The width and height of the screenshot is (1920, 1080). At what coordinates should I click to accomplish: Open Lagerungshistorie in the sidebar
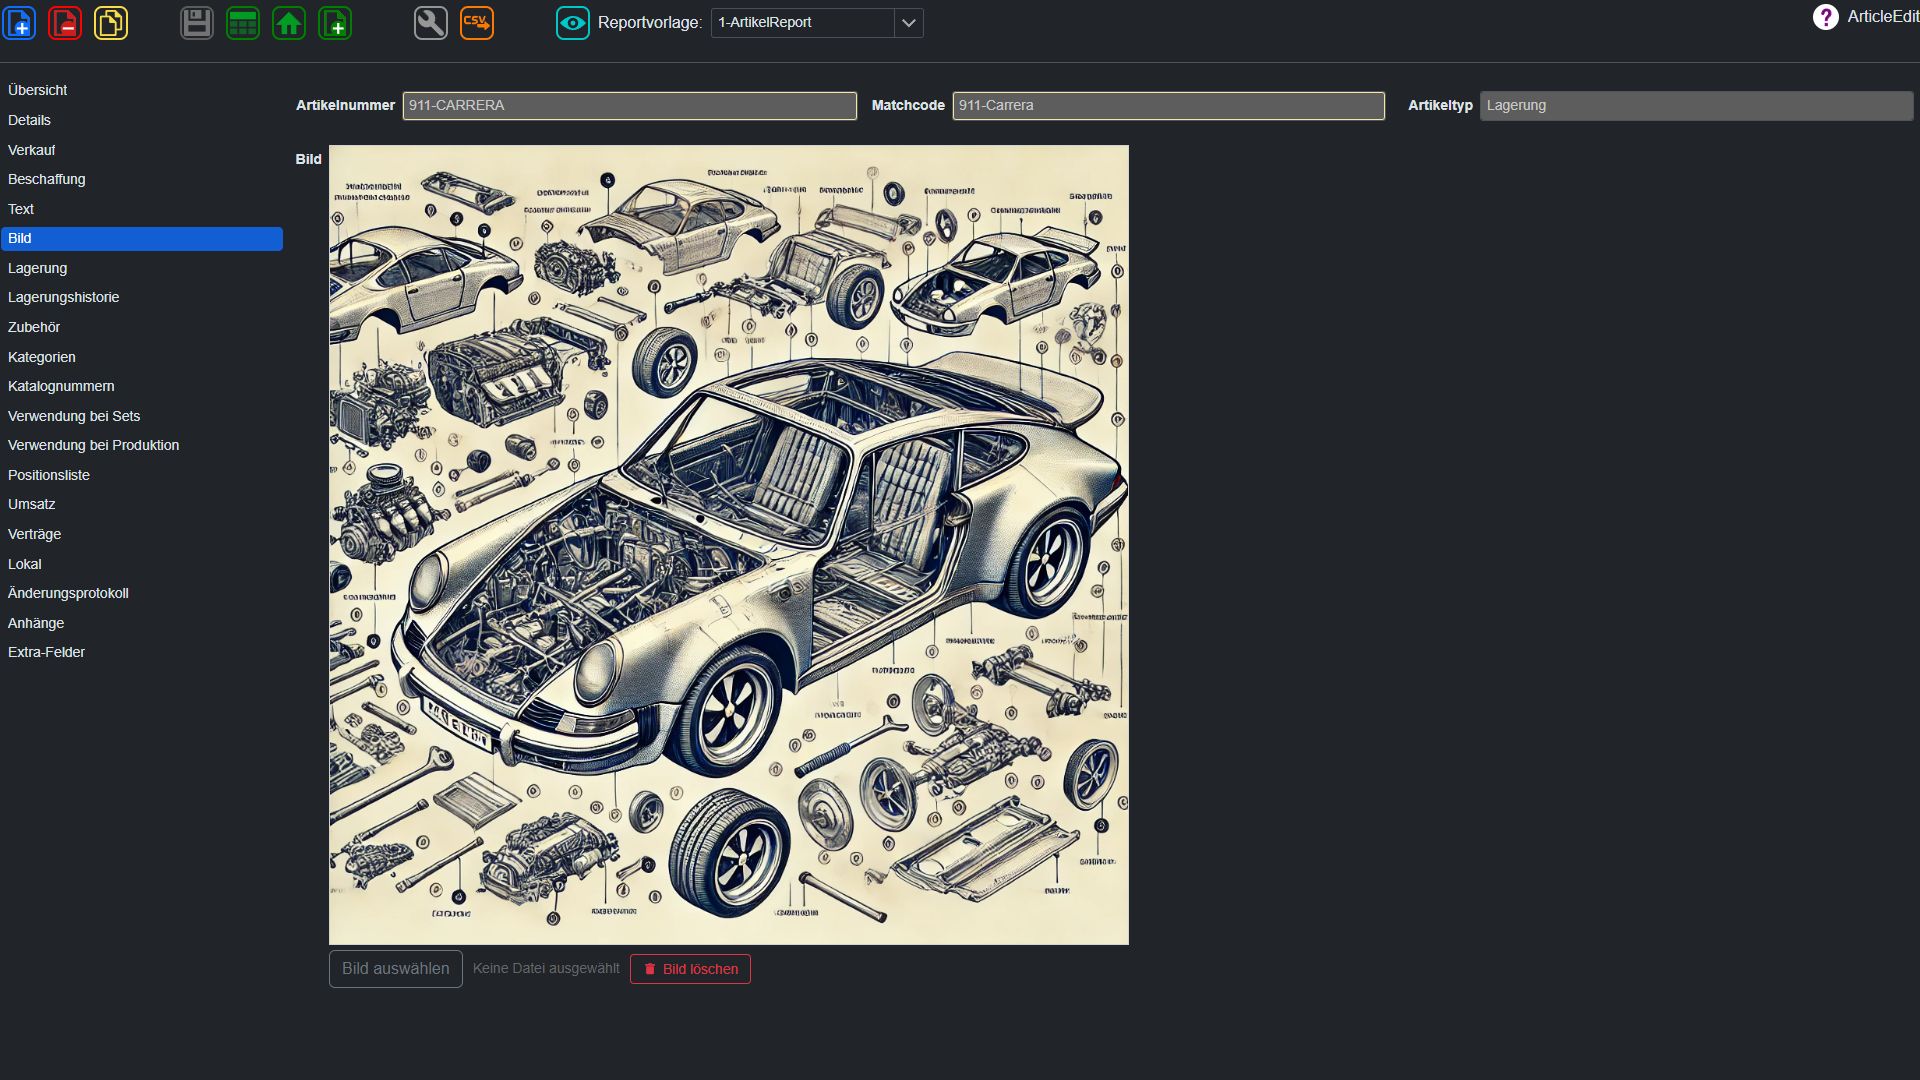[x=142, y=297]
